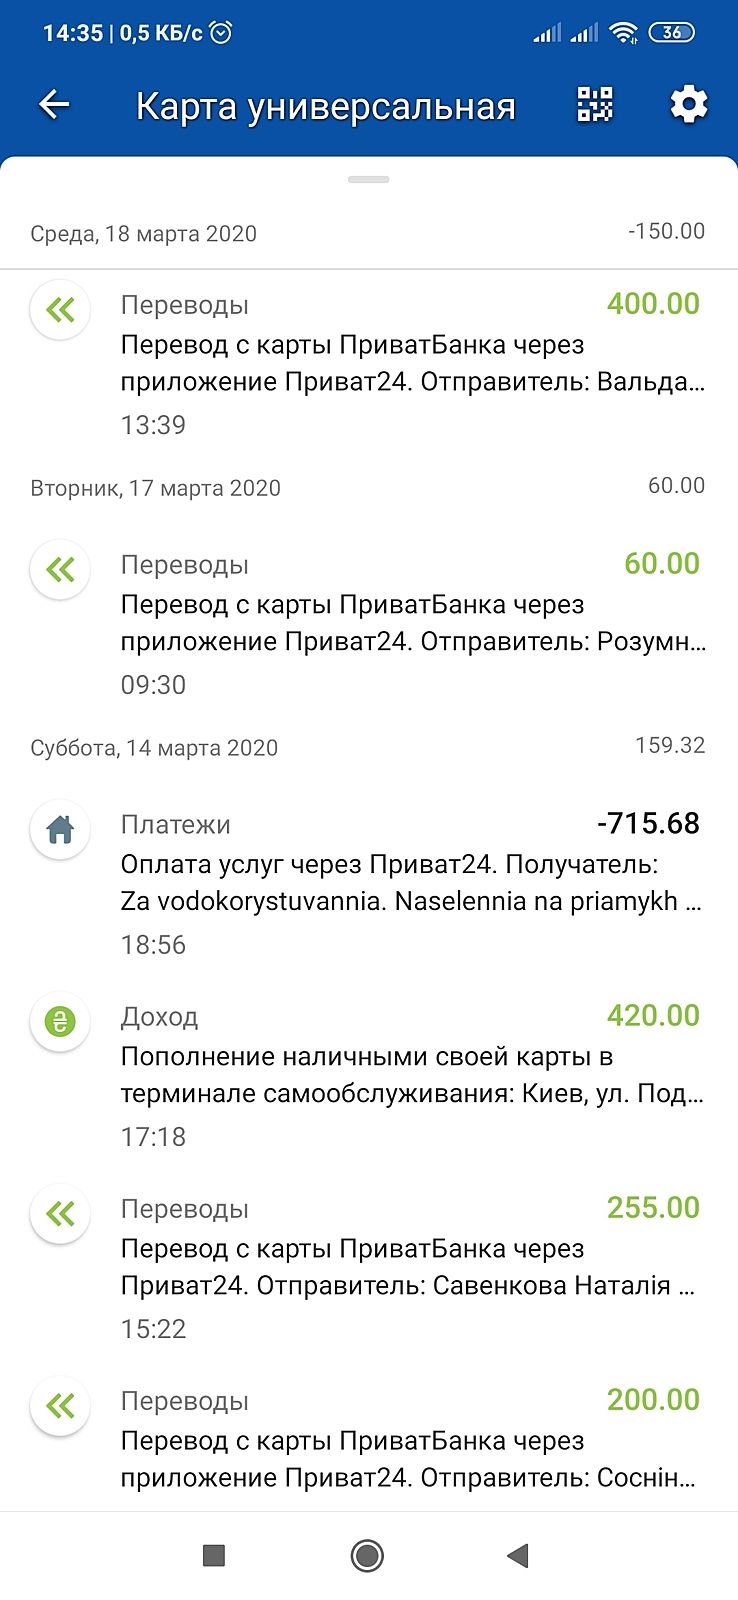
Task: Tap the house icon for the -715.68 payment
Action: [61, 830]
